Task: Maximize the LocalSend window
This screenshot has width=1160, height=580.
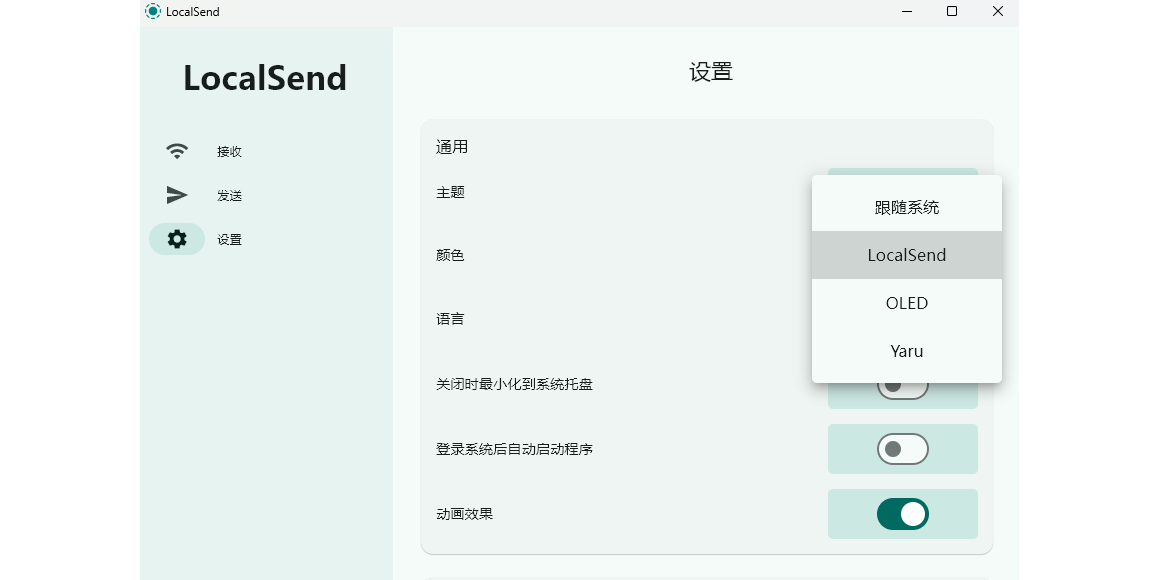Action: point(952,11)
